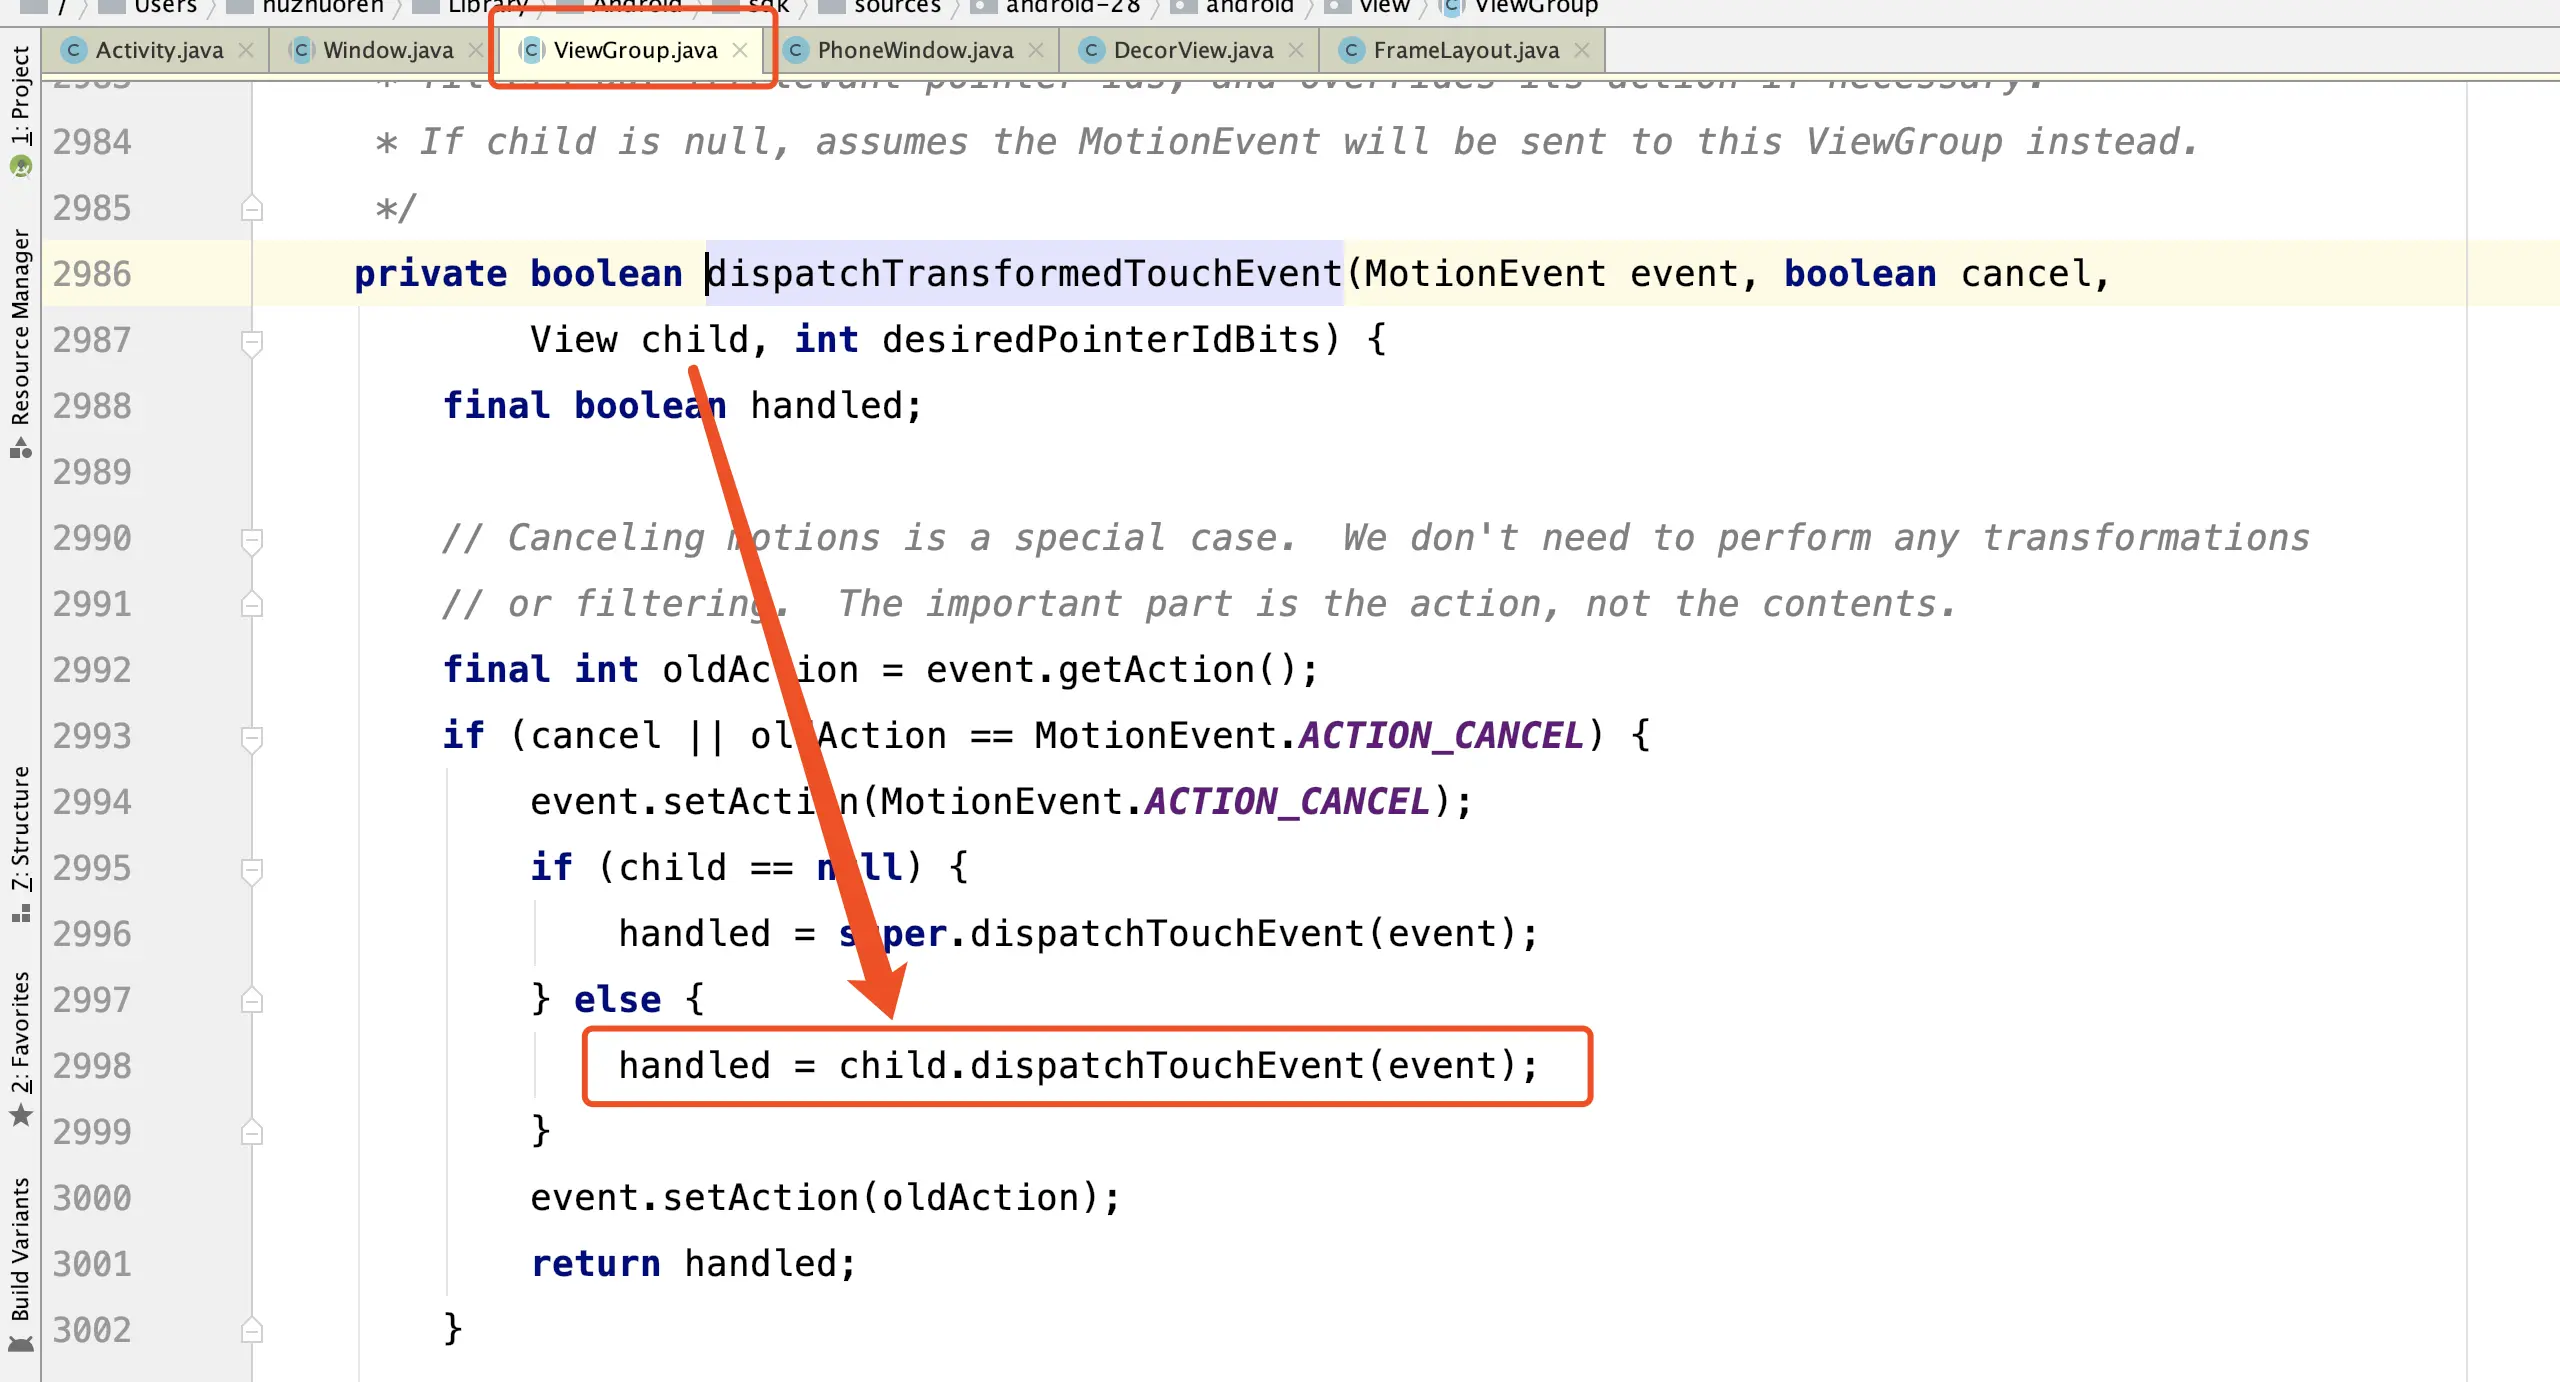Collapse the method fold at line 2987

pyautogui.click(x=252, y=342)
